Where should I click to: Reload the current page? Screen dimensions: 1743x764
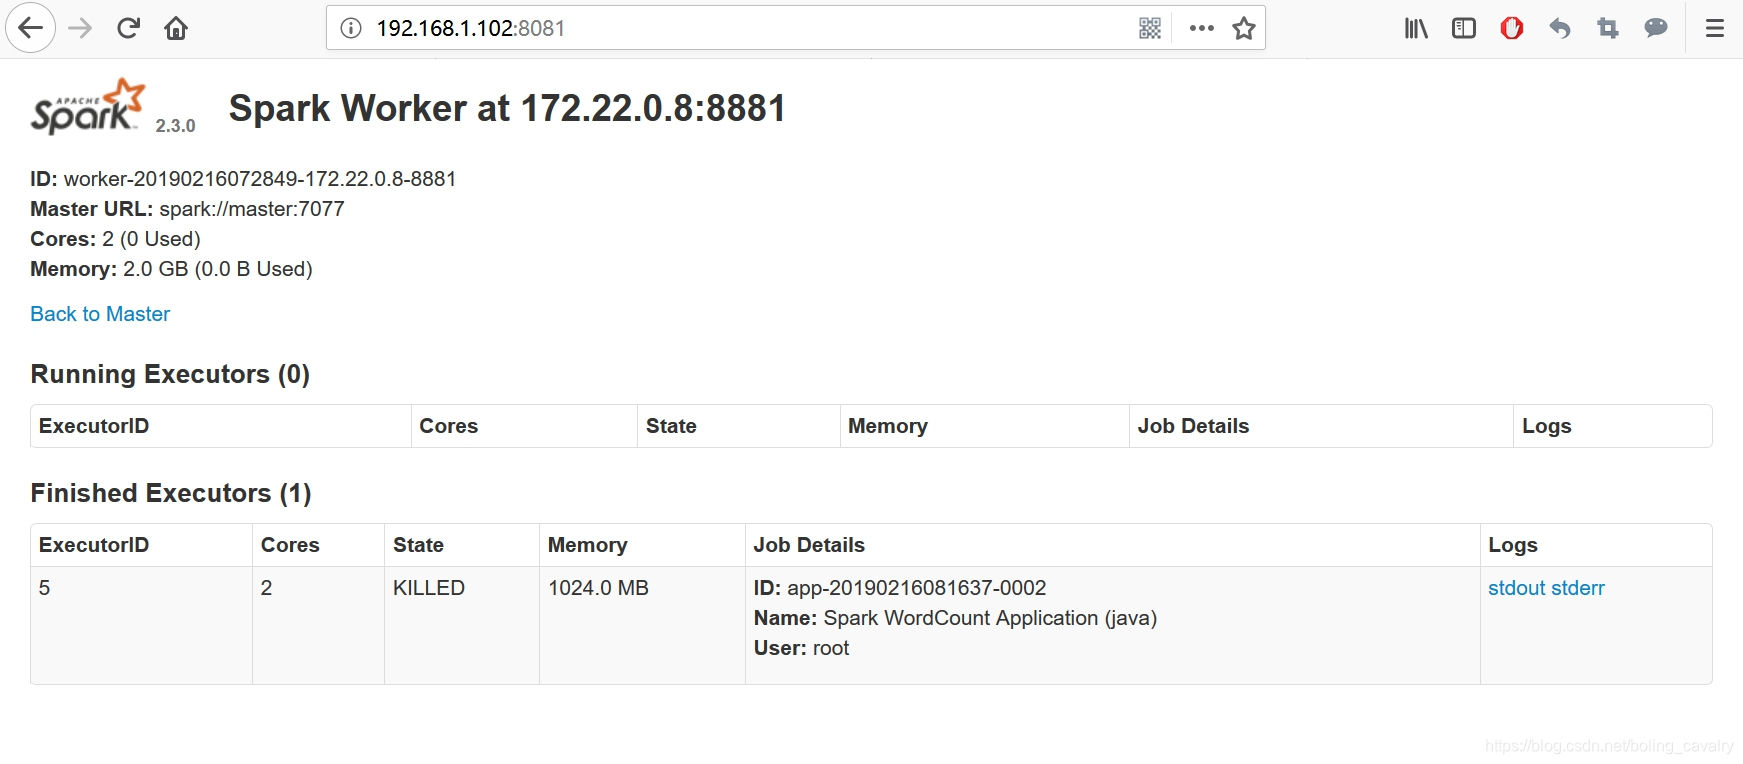pyautogui.click(x=128, y=28)
